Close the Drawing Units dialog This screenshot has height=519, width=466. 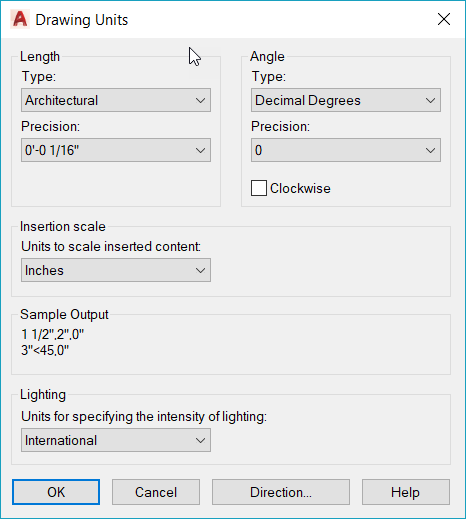[x=444, y=19]
